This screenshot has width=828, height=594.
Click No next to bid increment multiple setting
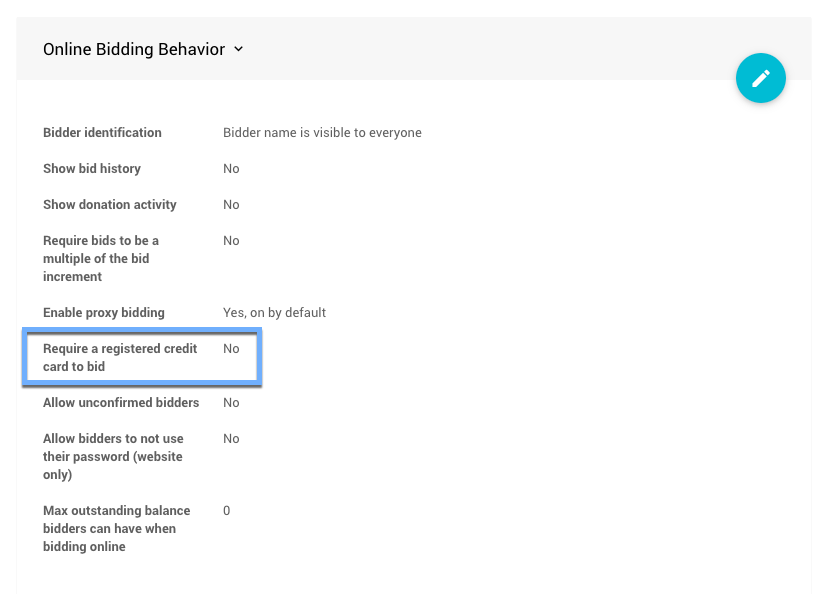[231, 241]
